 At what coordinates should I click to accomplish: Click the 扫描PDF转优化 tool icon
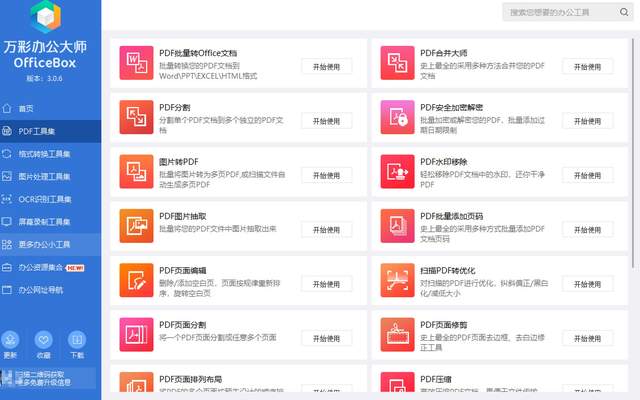pyautogui.click(x=397, y=280)
